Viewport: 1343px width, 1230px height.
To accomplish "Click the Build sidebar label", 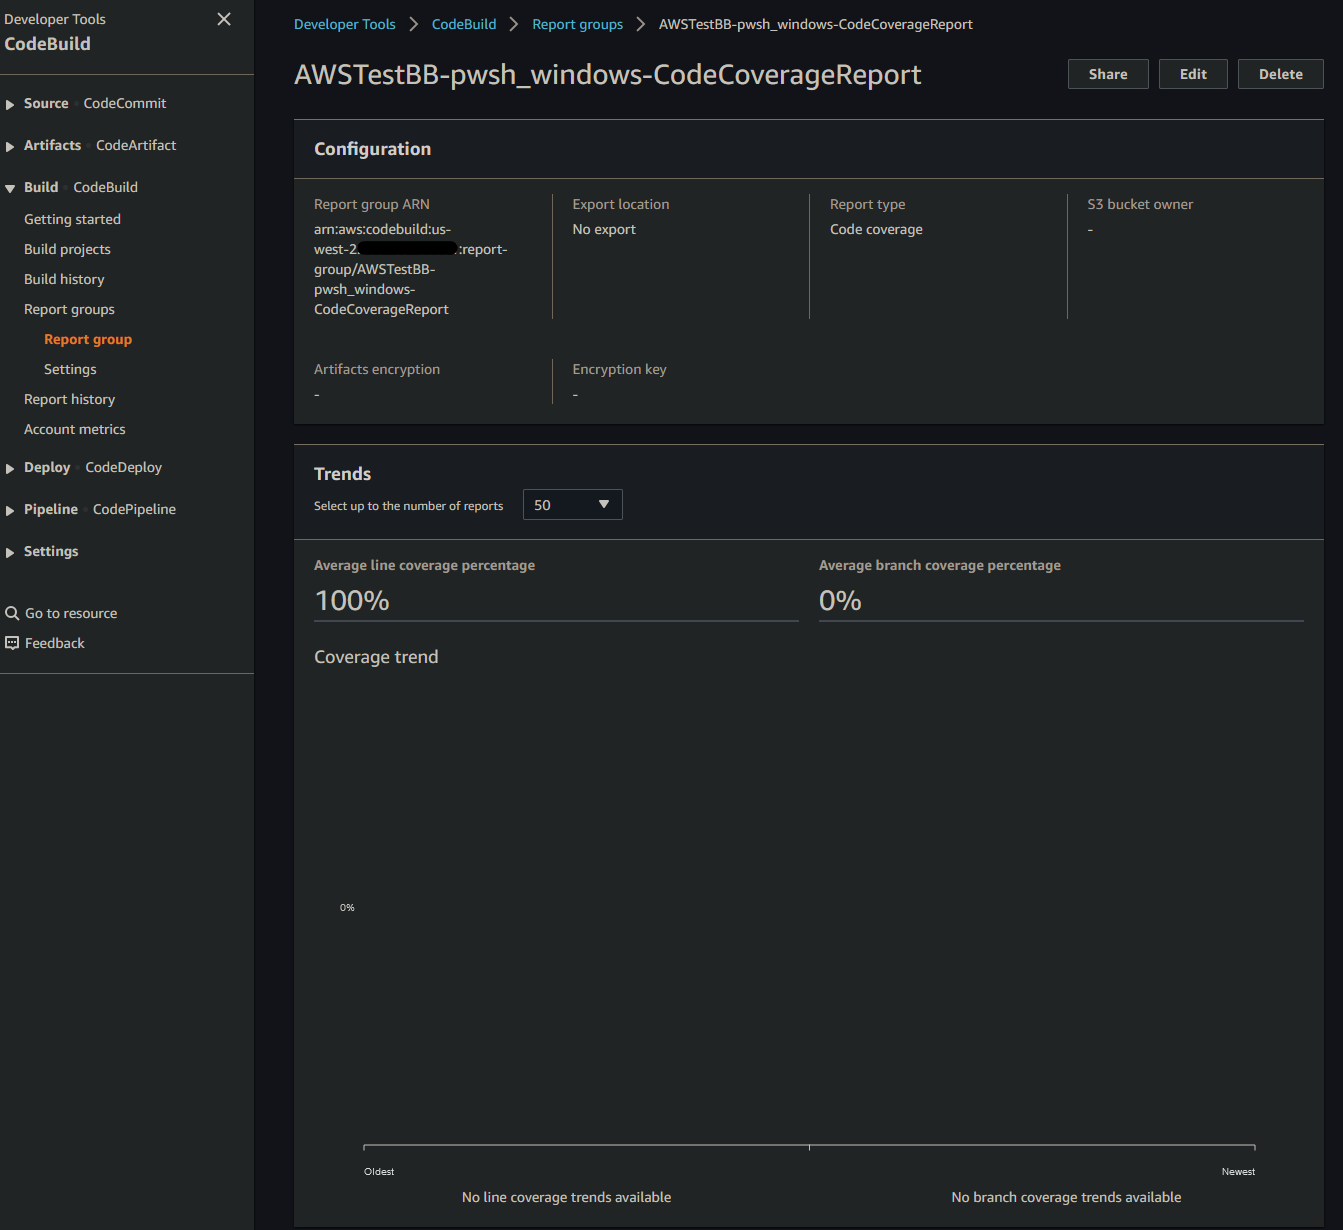I will click(41, 187).
